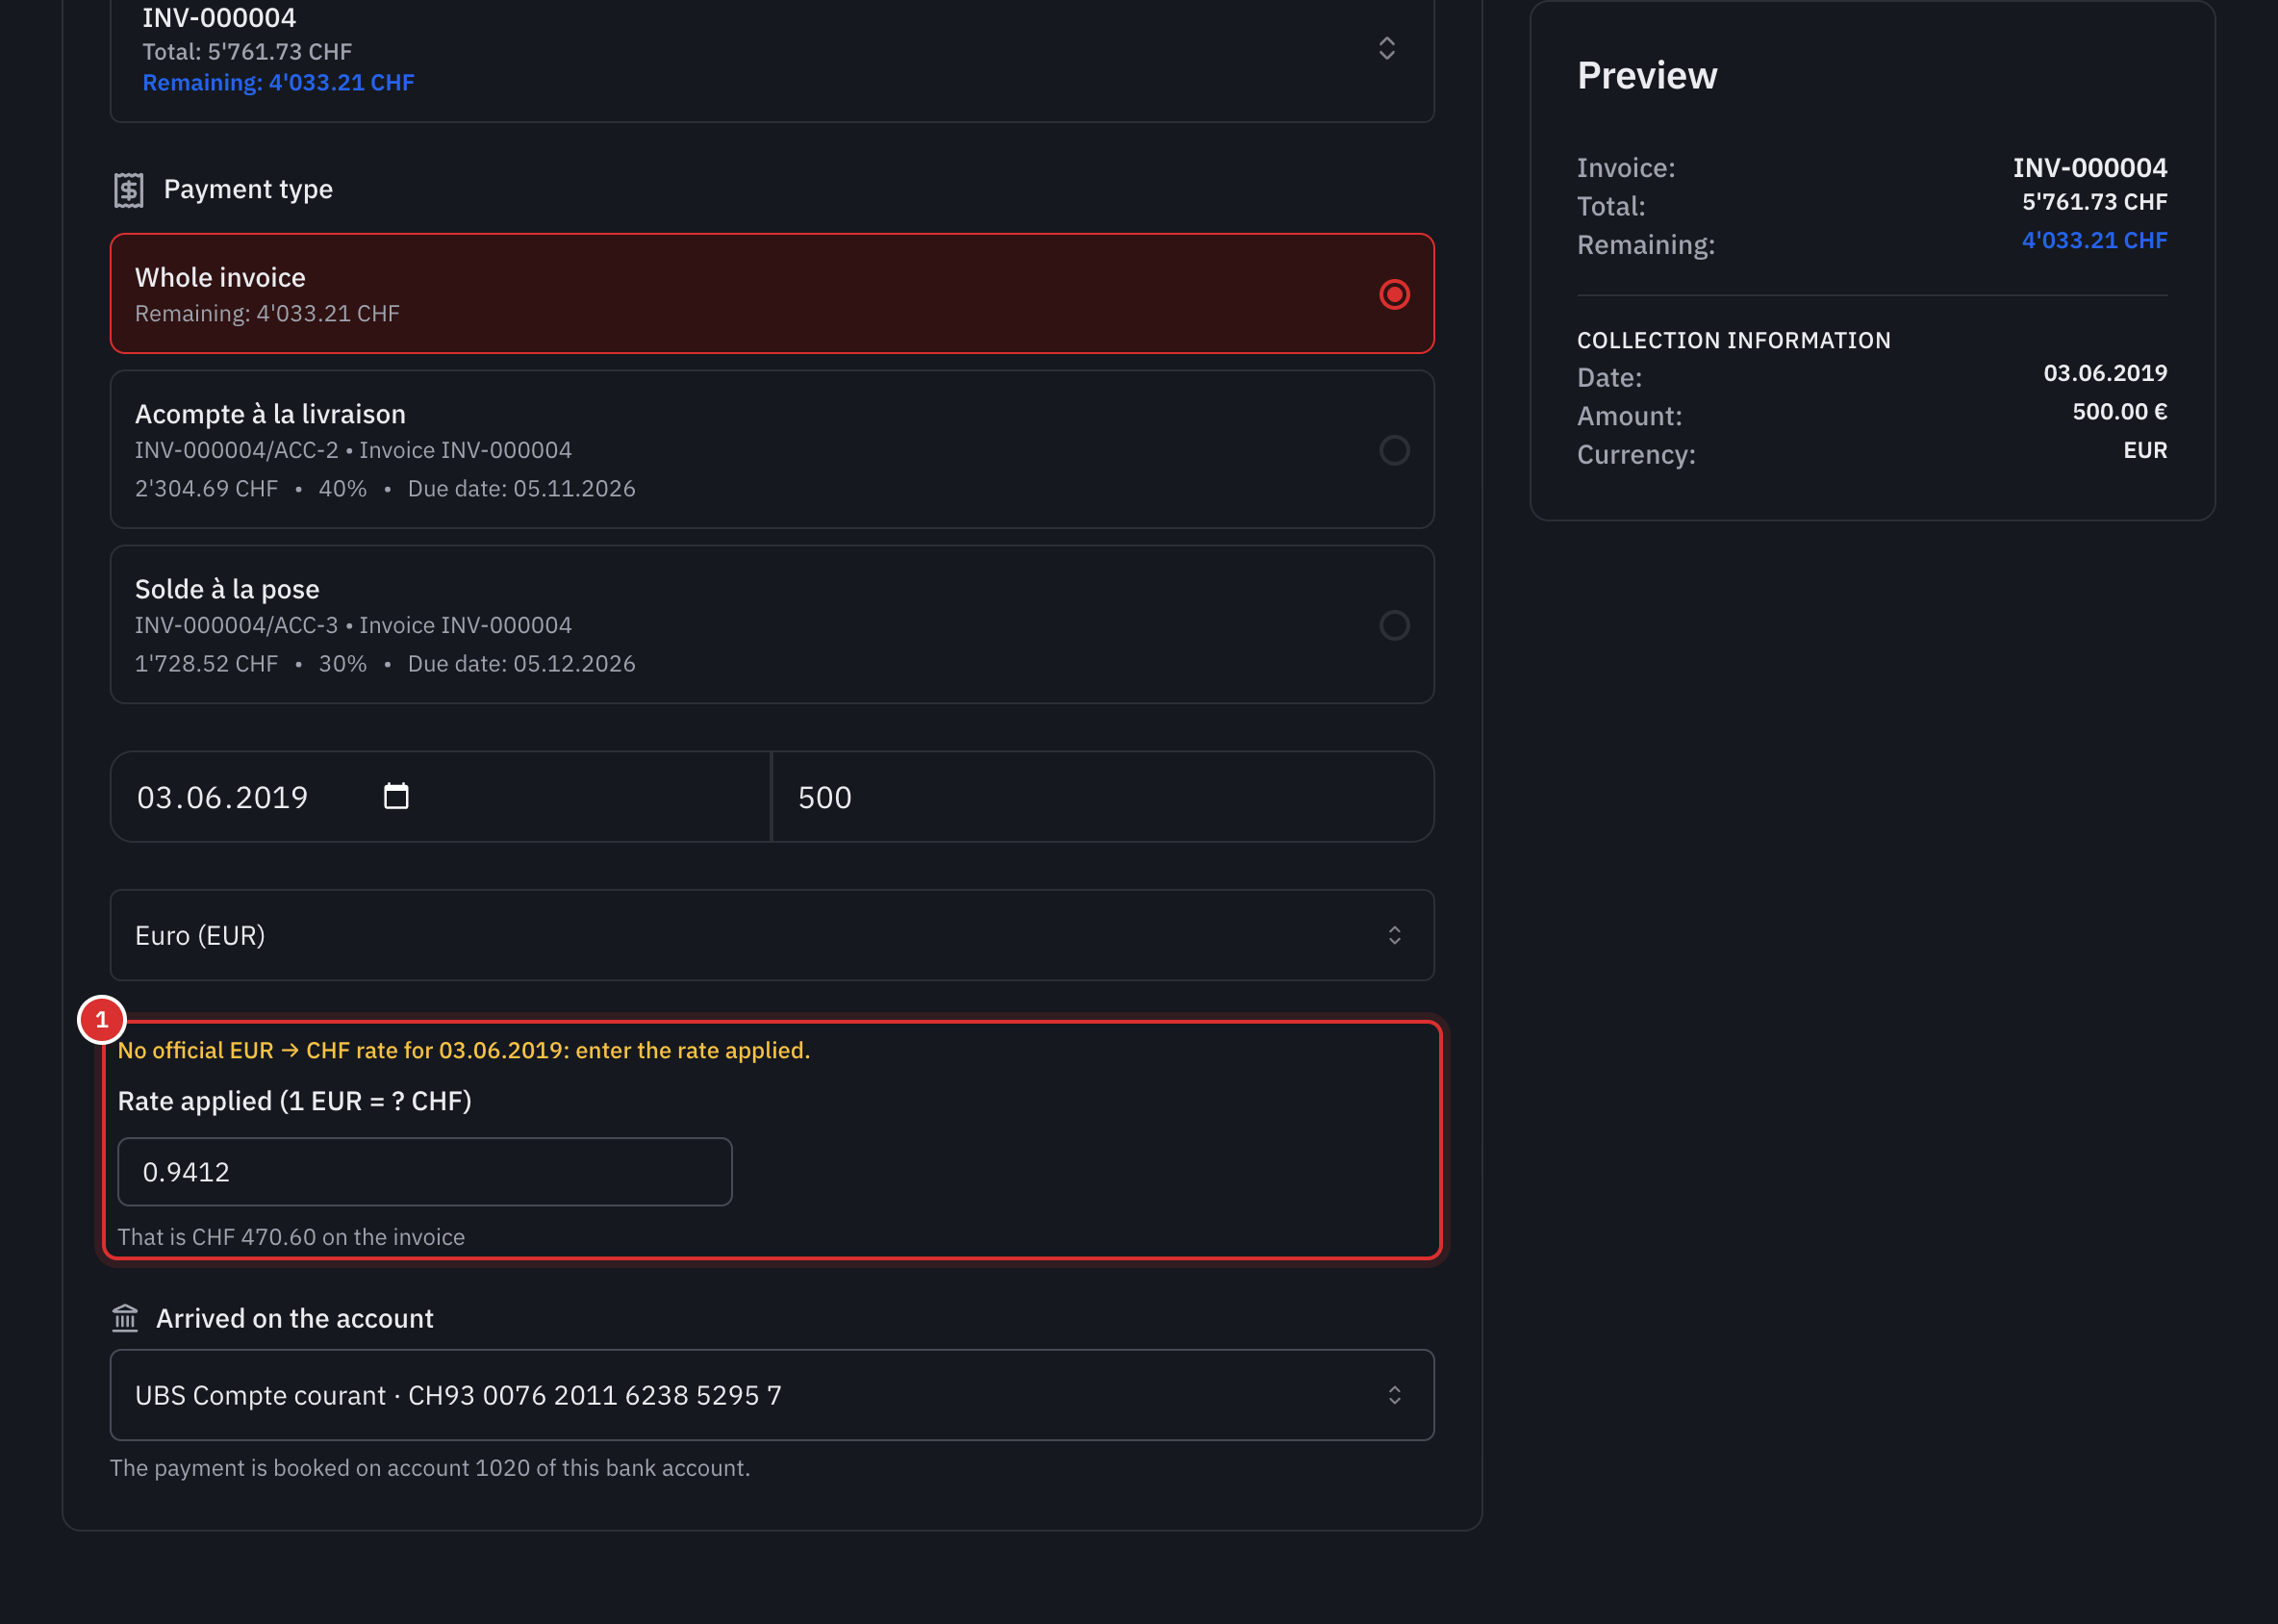Click the amount field containing 500

(x=1104, y=797)
